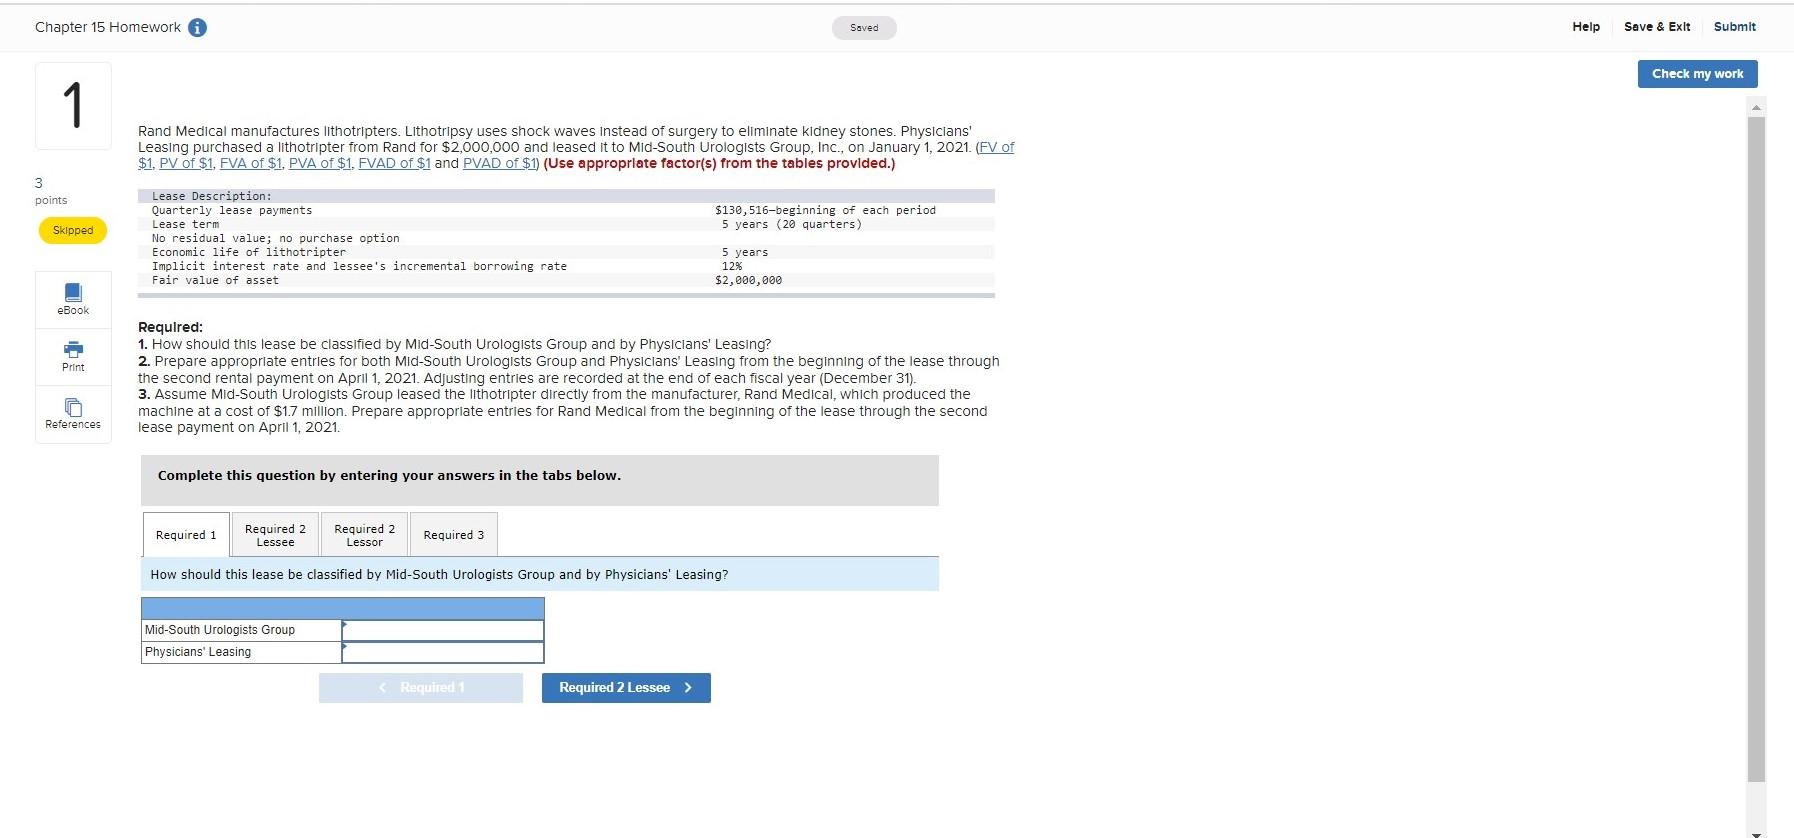Viewport: 1794px width, 838px height.
Task: Click Check my work button
Action: click(x=1697, y=74)
